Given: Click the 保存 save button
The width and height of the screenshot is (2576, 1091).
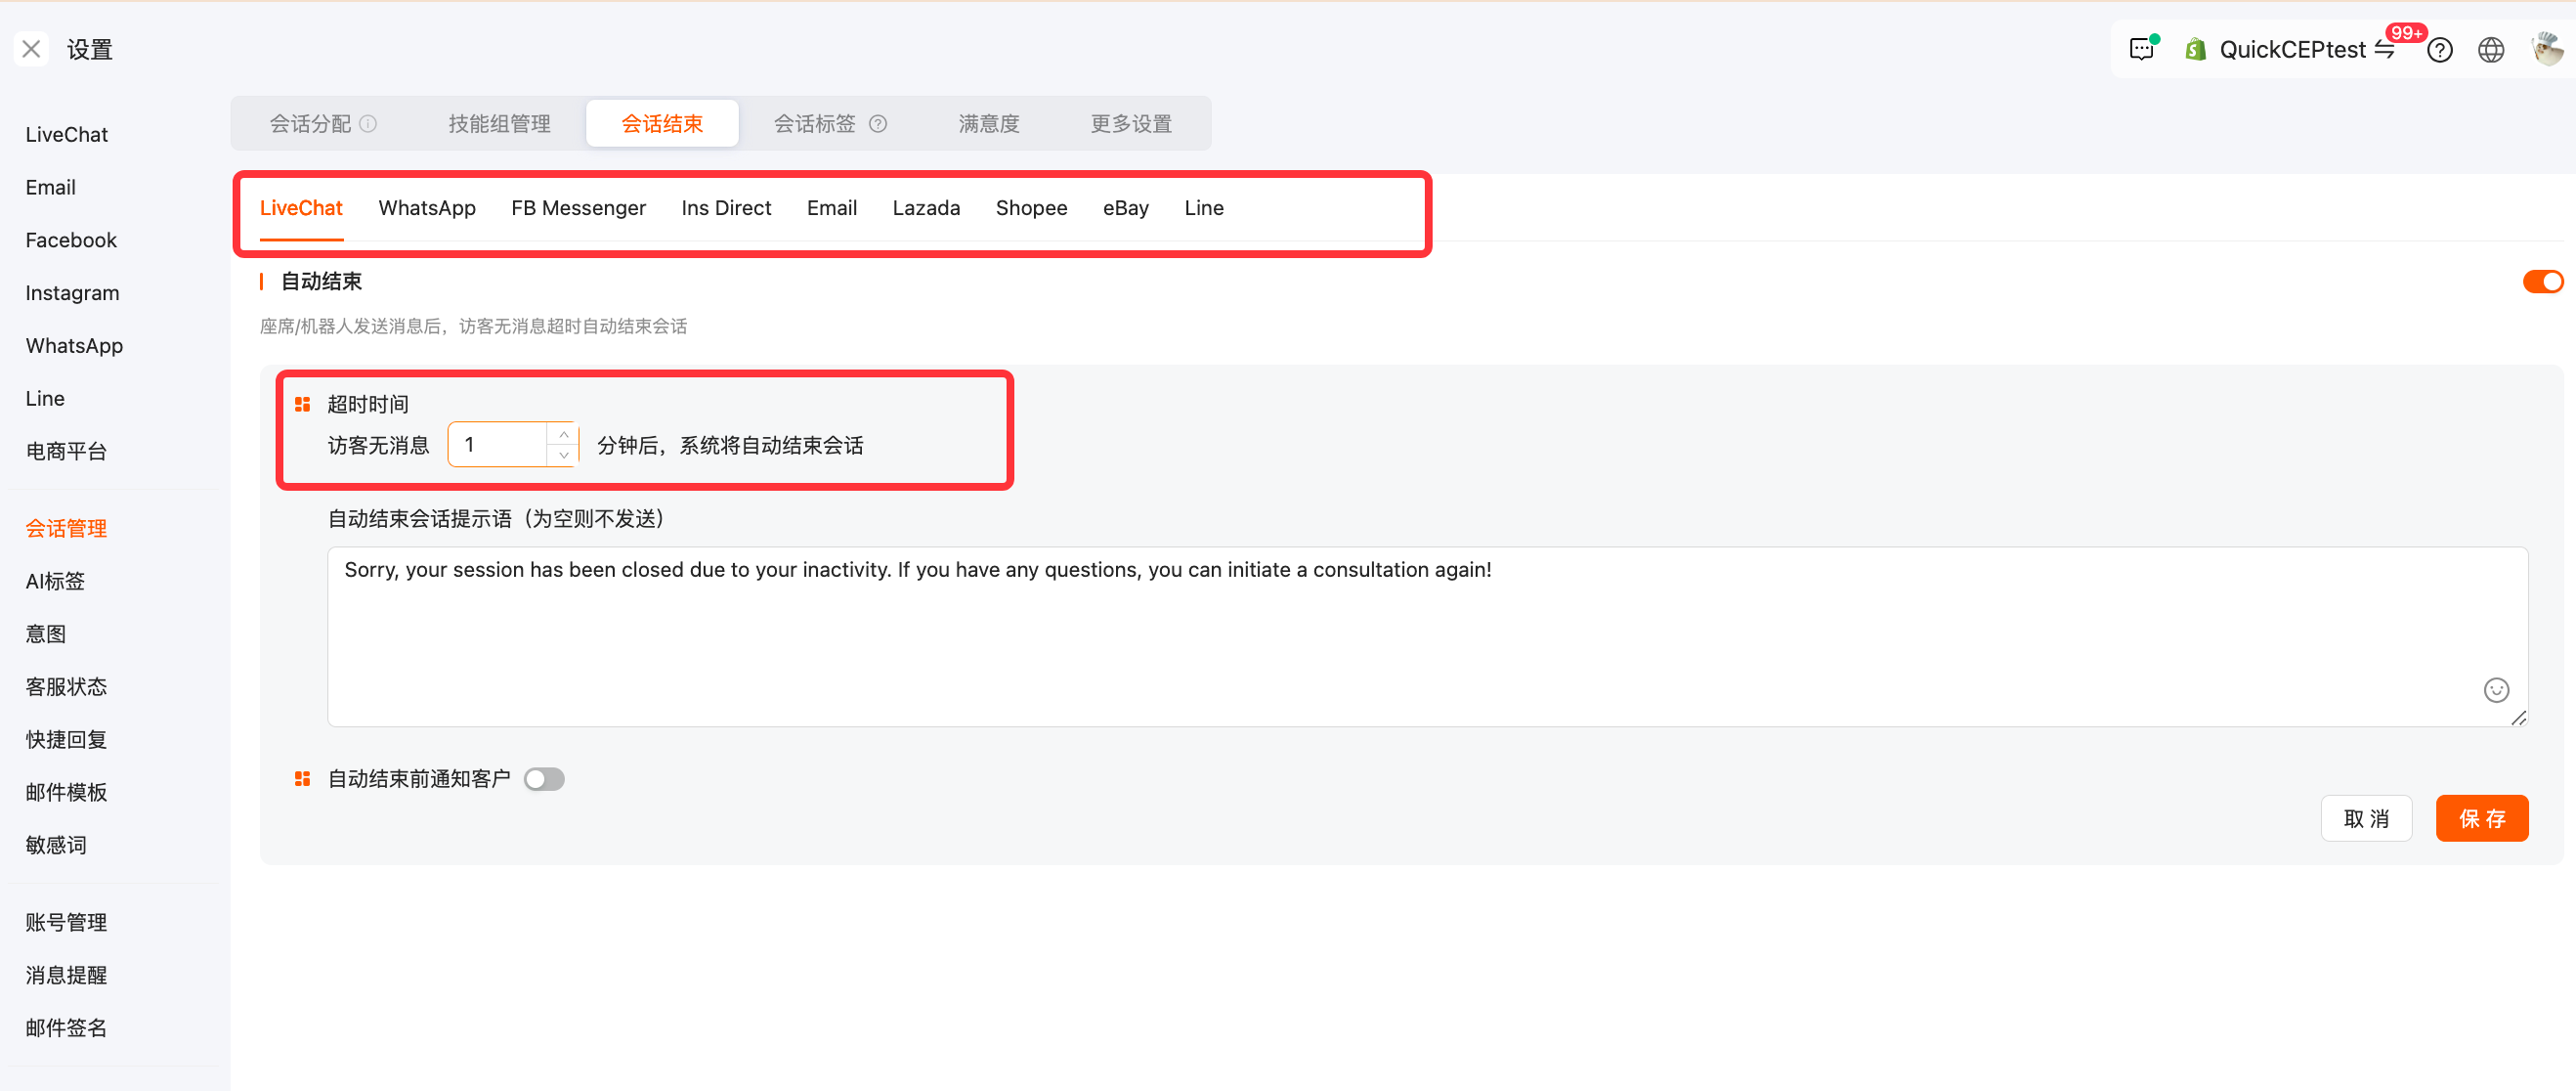Looking at the screenshot, I should (2482, 818).
